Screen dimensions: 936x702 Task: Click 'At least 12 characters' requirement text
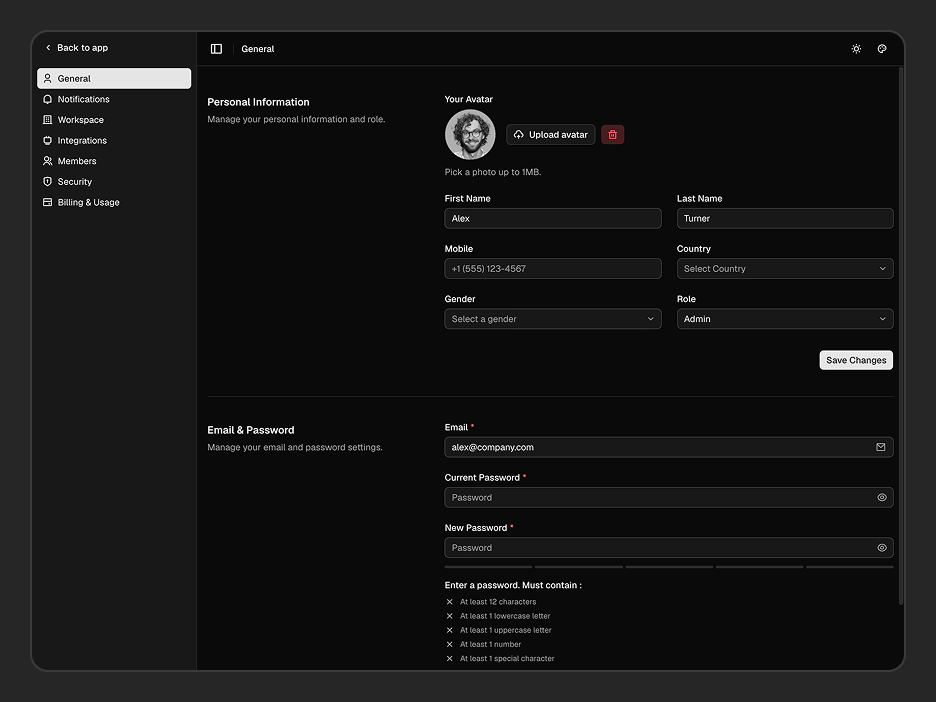[x=498, y=602]
